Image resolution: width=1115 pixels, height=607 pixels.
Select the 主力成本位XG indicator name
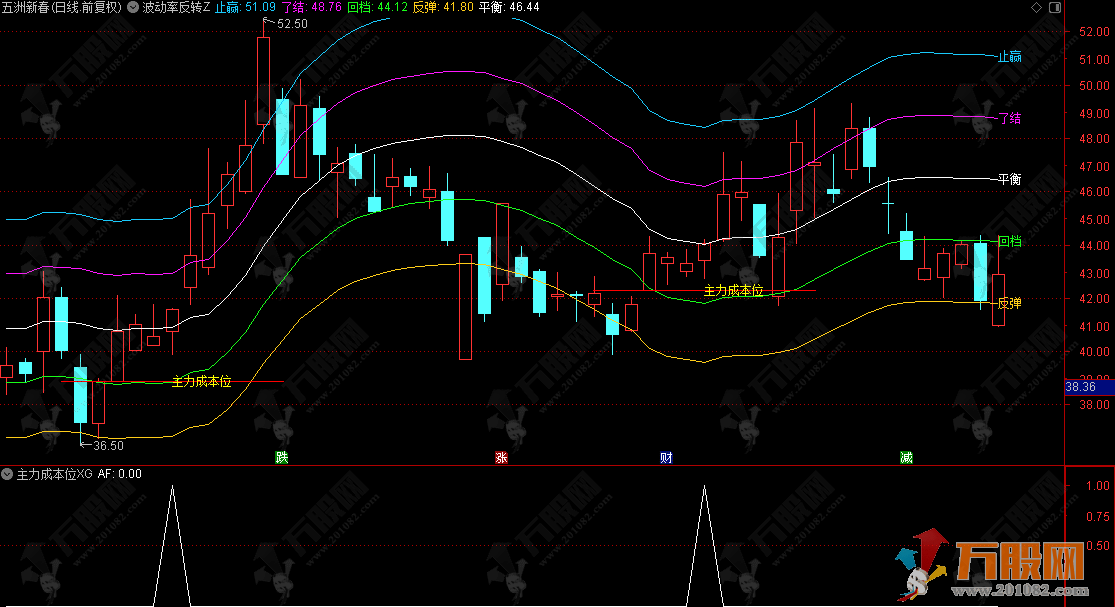point(55,474)
